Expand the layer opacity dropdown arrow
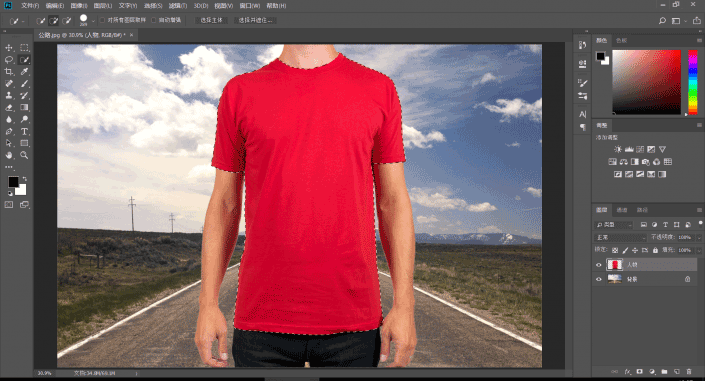Screen dimensions: 705x381 698,238
